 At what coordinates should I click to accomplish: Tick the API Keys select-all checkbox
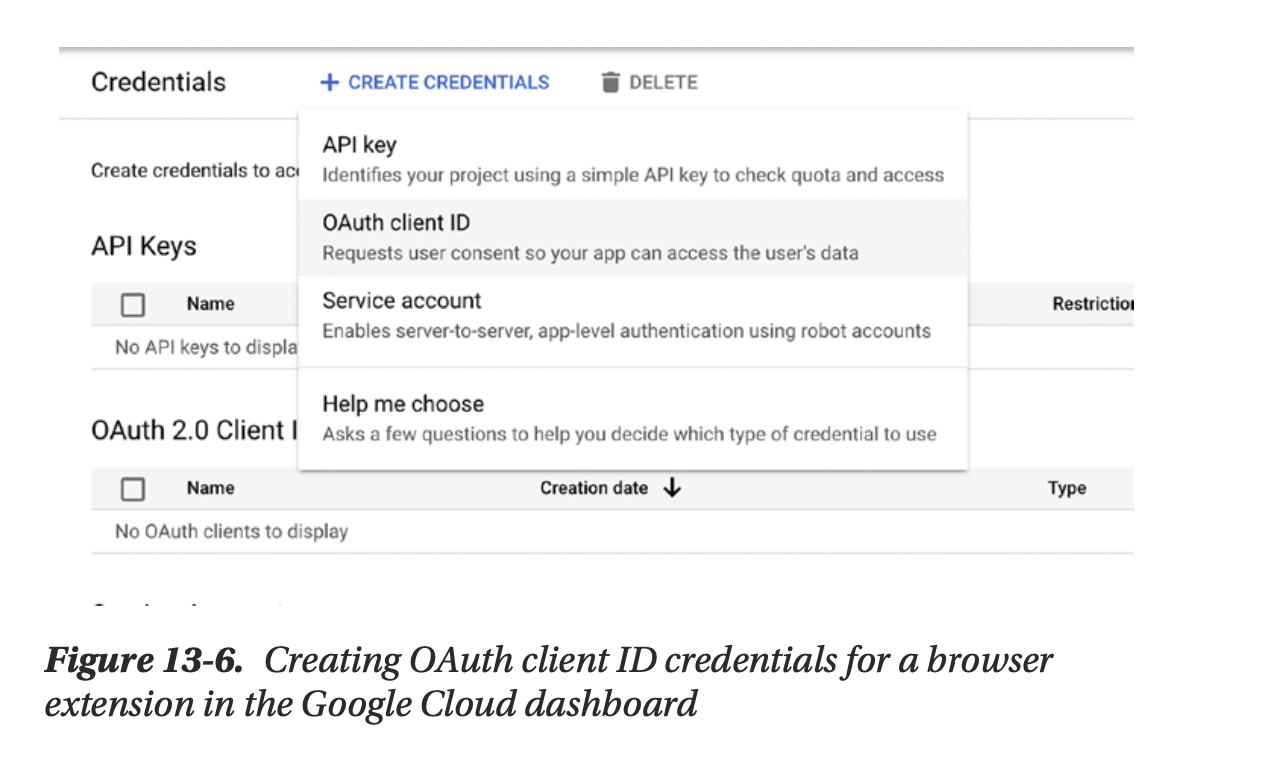click(133, 305)
